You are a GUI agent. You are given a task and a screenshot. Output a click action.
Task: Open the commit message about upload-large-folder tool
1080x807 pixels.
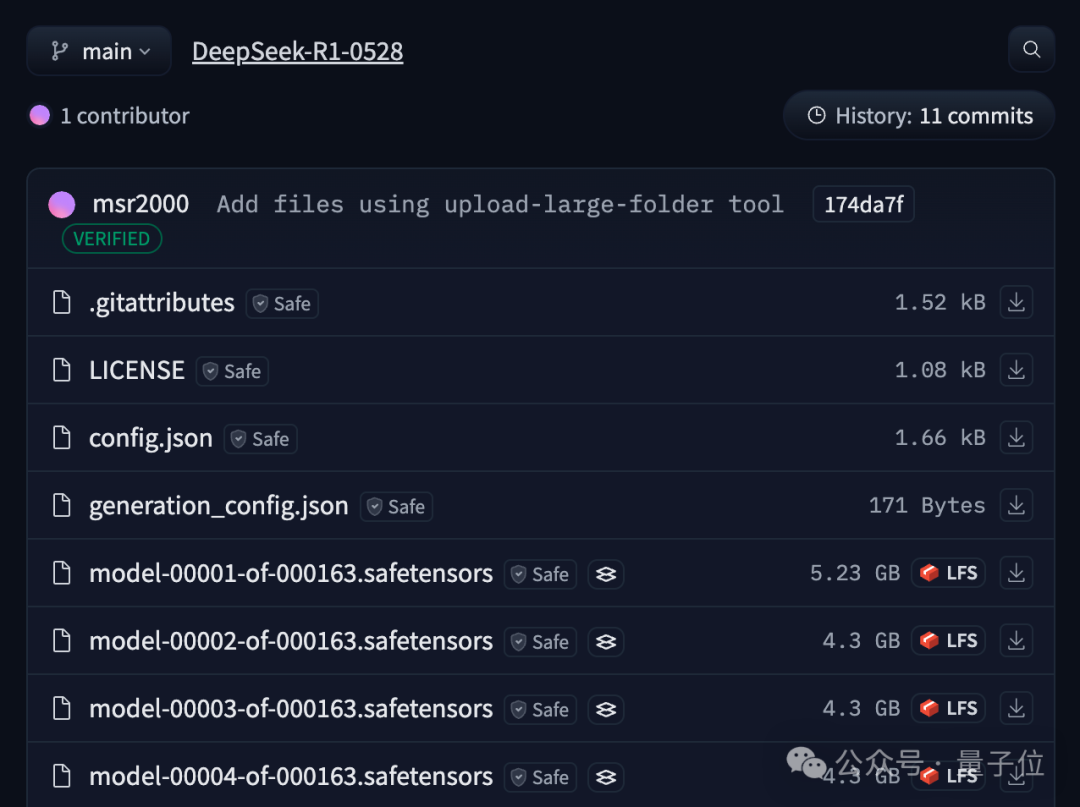[501, 204]
